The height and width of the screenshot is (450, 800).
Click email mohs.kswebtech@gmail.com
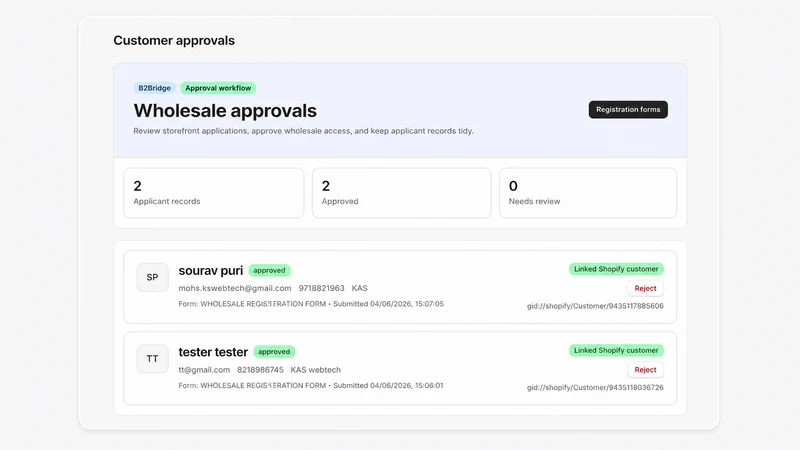pos(235,288)
